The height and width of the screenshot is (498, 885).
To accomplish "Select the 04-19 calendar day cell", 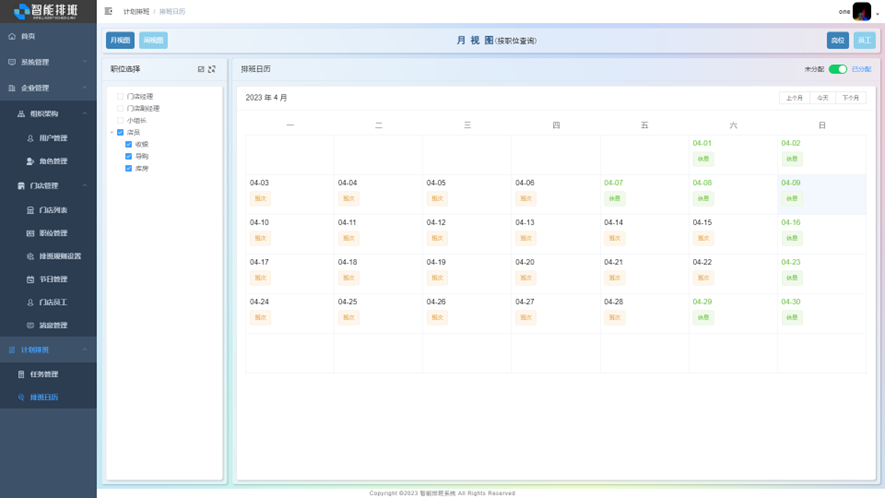I will click(x=467, y=274).
